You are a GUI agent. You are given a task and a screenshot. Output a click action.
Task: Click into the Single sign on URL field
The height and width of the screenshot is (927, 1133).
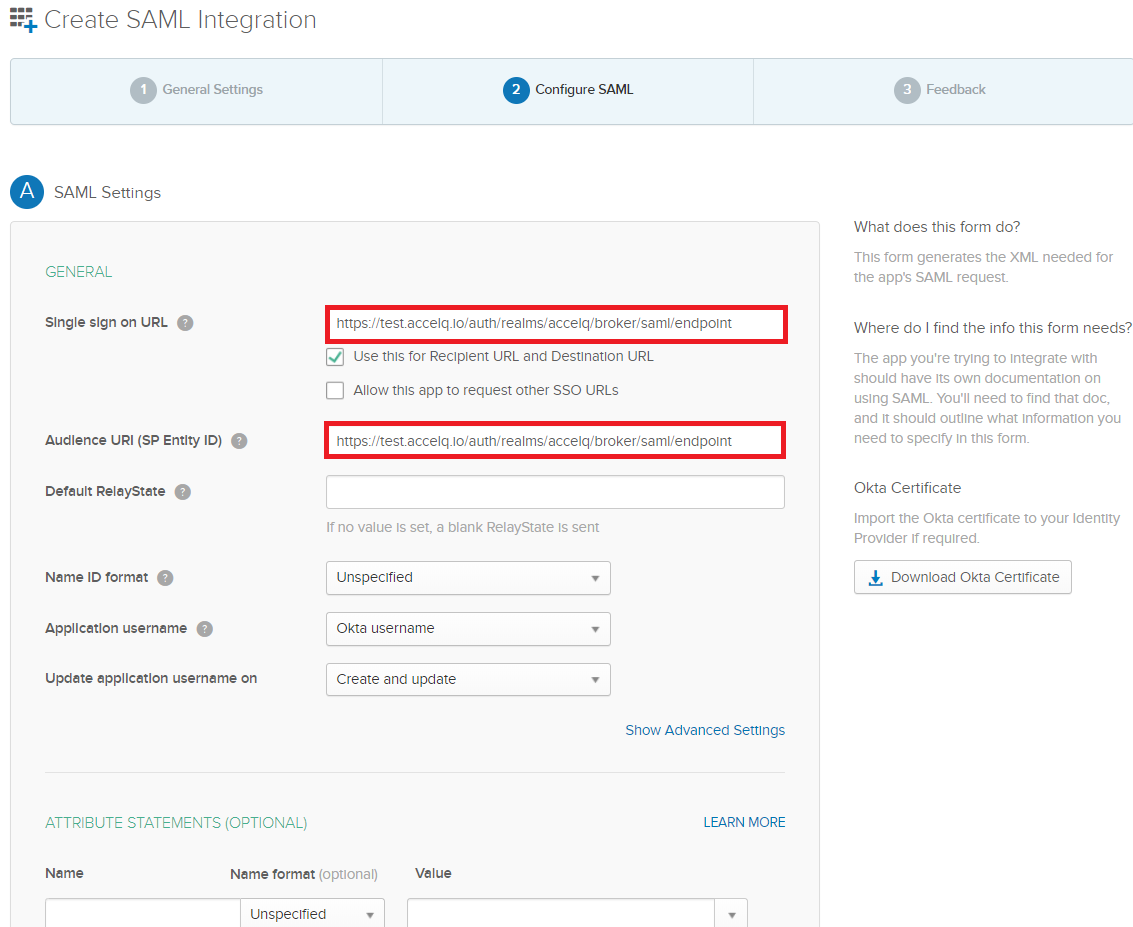point(556,324)
